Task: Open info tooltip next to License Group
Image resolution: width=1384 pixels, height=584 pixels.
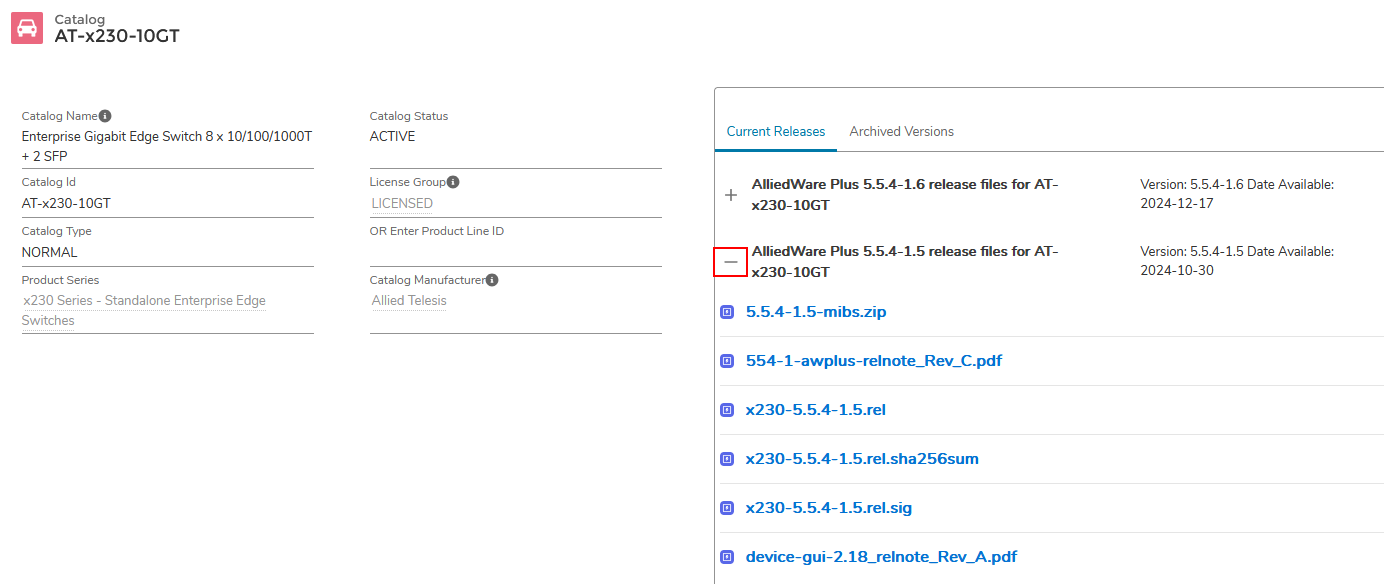Action: 453,182
